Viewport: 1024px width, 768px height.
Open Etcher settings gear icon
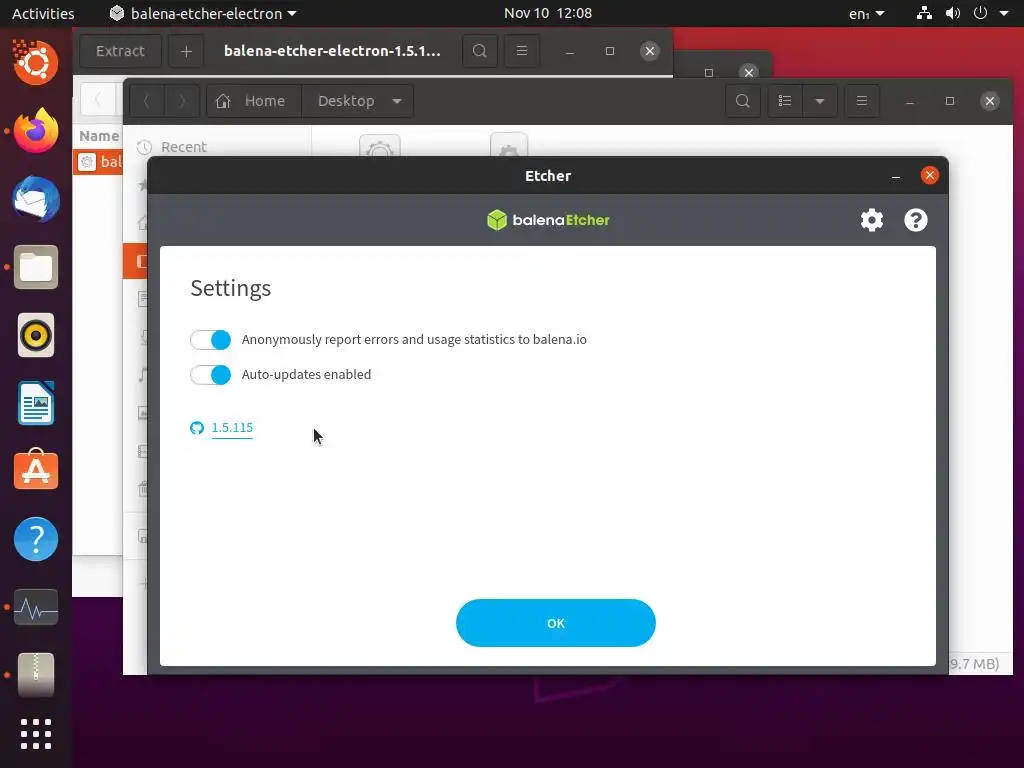(x=872, y=220)
